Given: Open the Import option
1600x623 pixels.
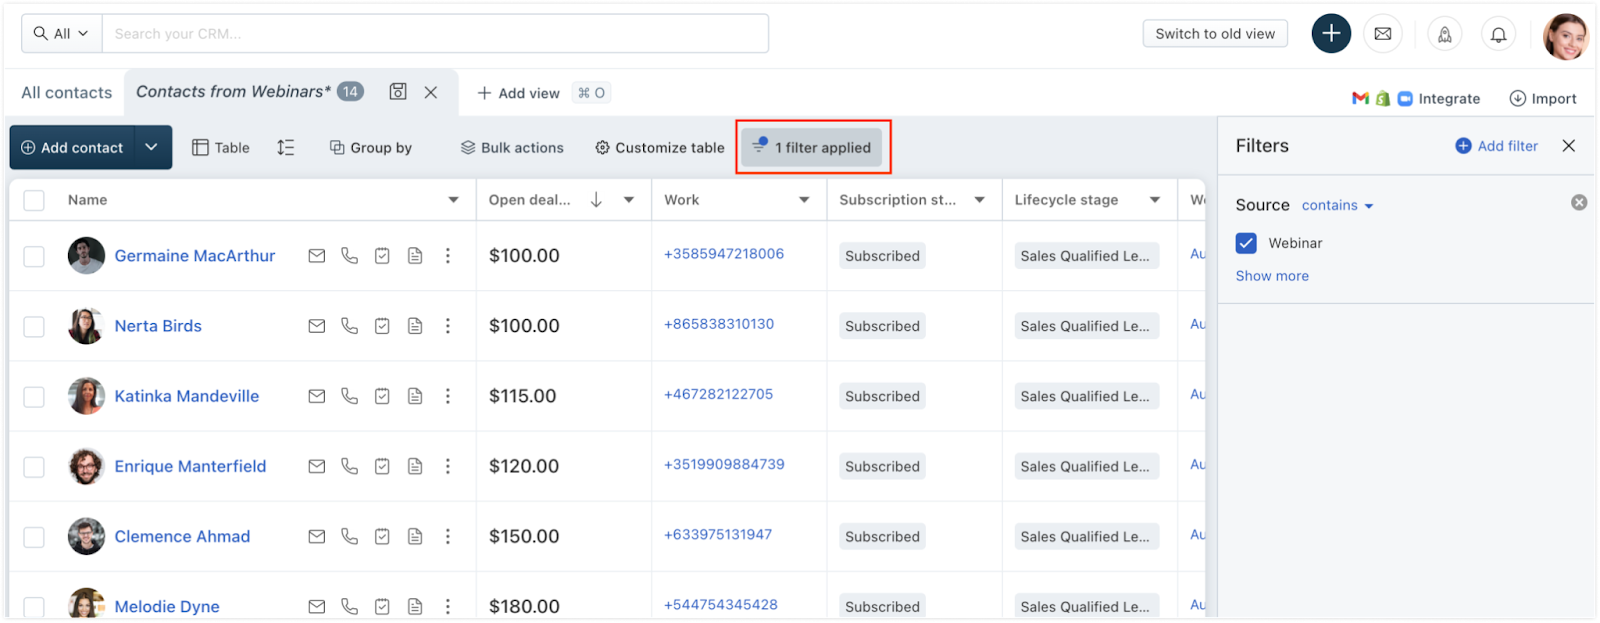Looking at the screenshot, I should click(1543, 98).
